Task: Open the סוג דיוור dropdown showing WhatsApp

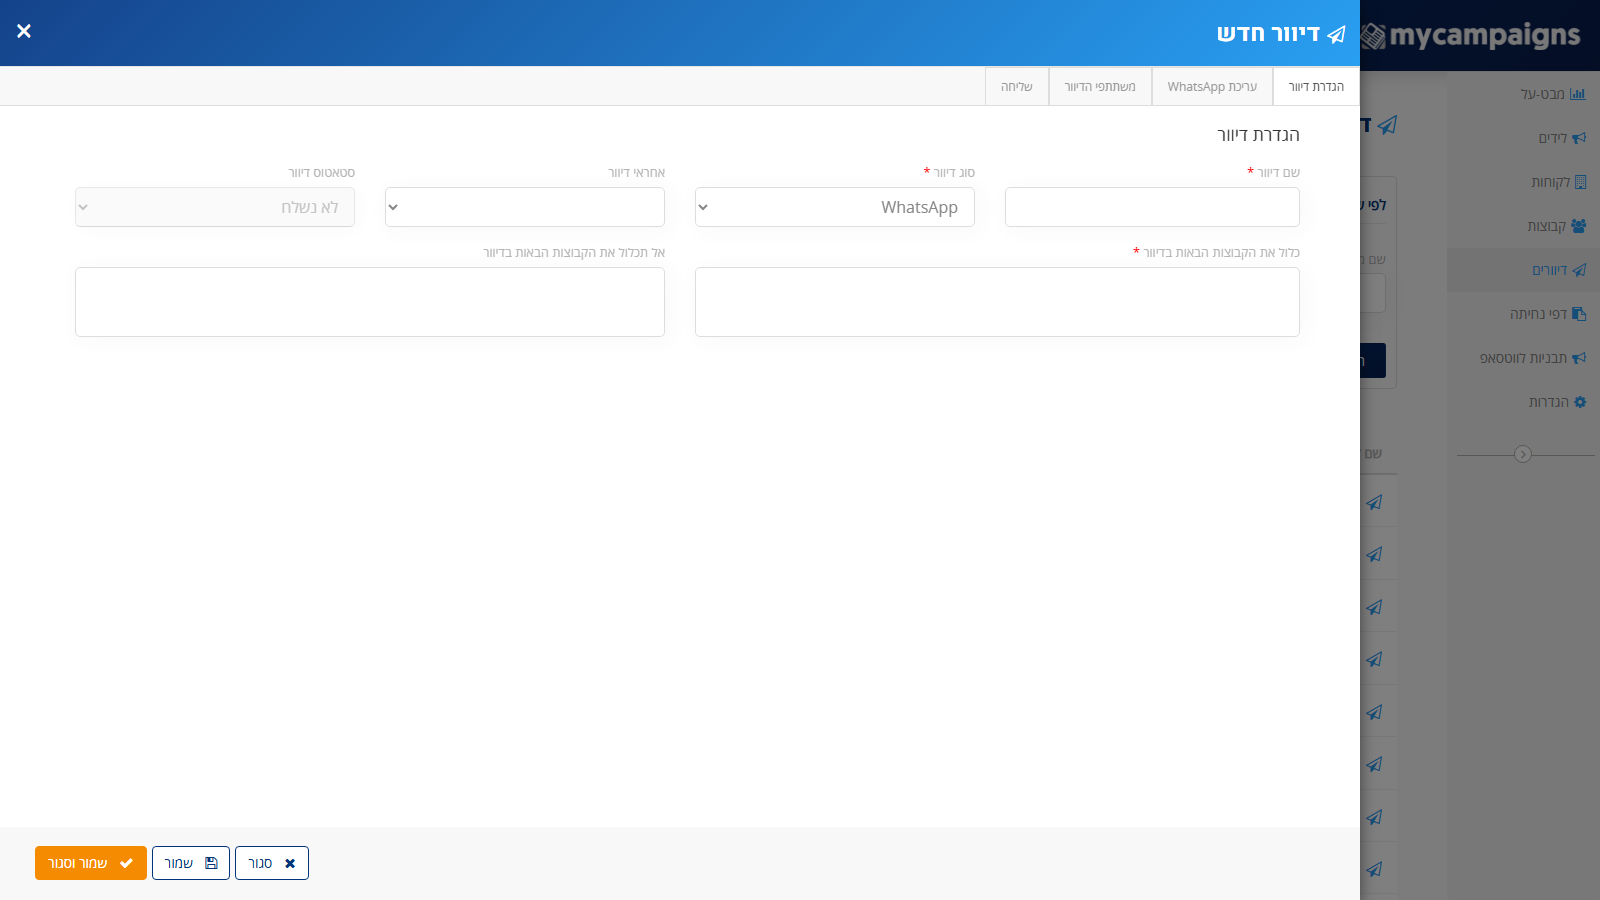Action: coord(835,207)
